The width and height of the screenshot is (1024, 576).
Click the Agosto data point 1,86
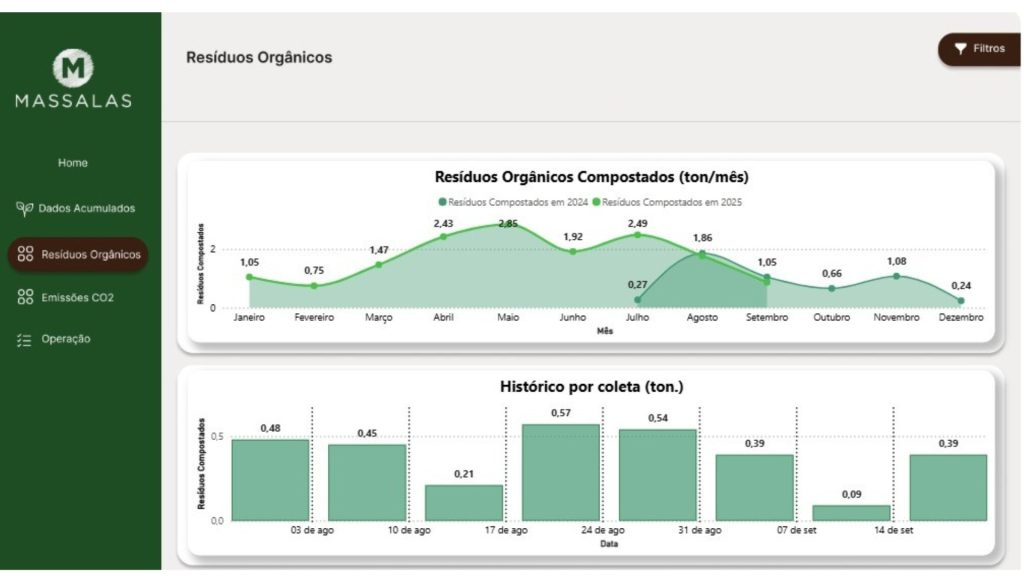702,253
